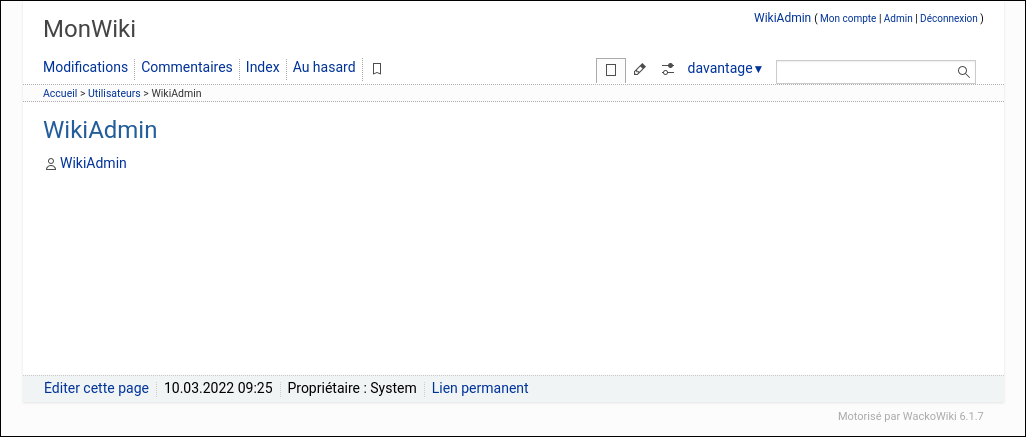
Task: Click the pencil edit icon
Action: (x=640, y=70)
